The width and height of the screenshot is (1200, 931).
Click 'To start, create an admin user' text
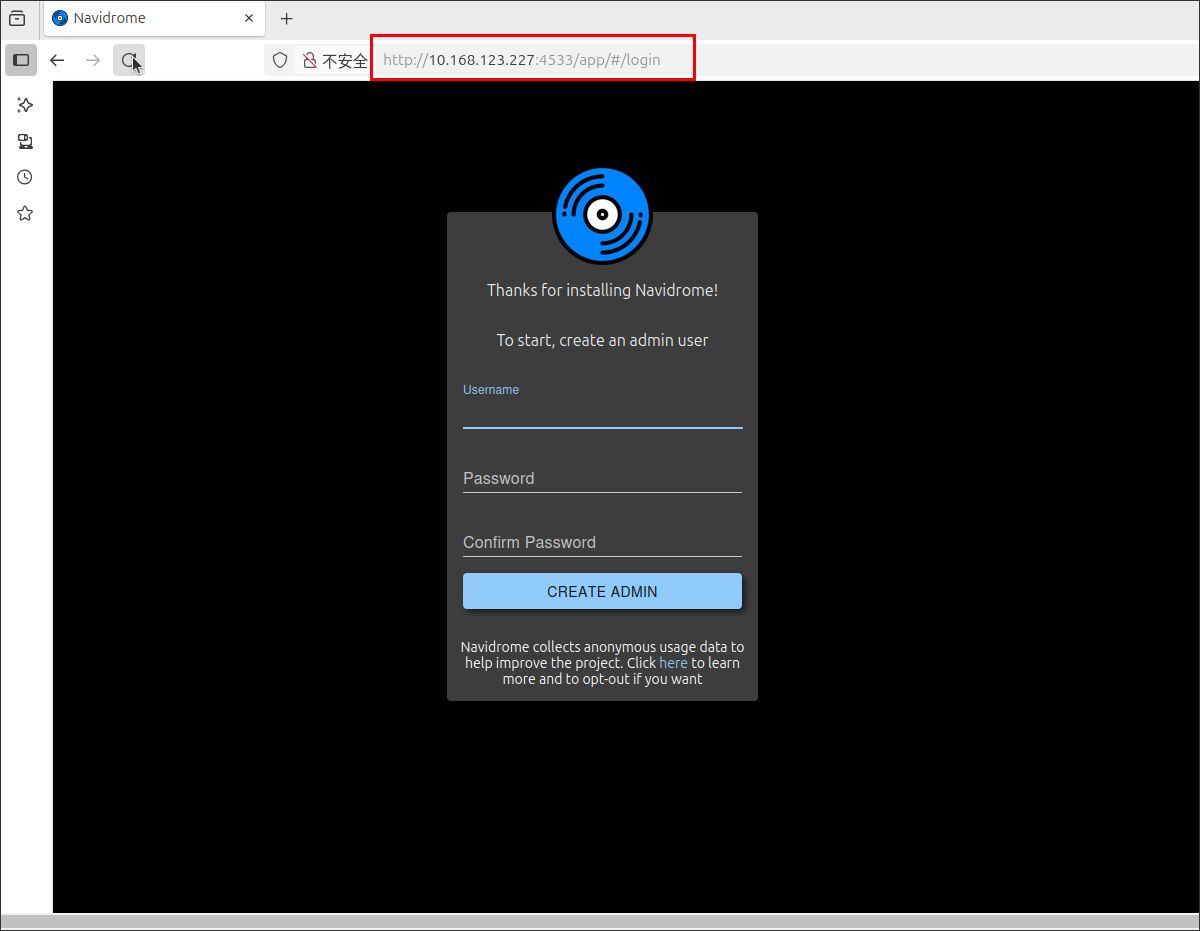pyautogui.click(x=602, y=340)
